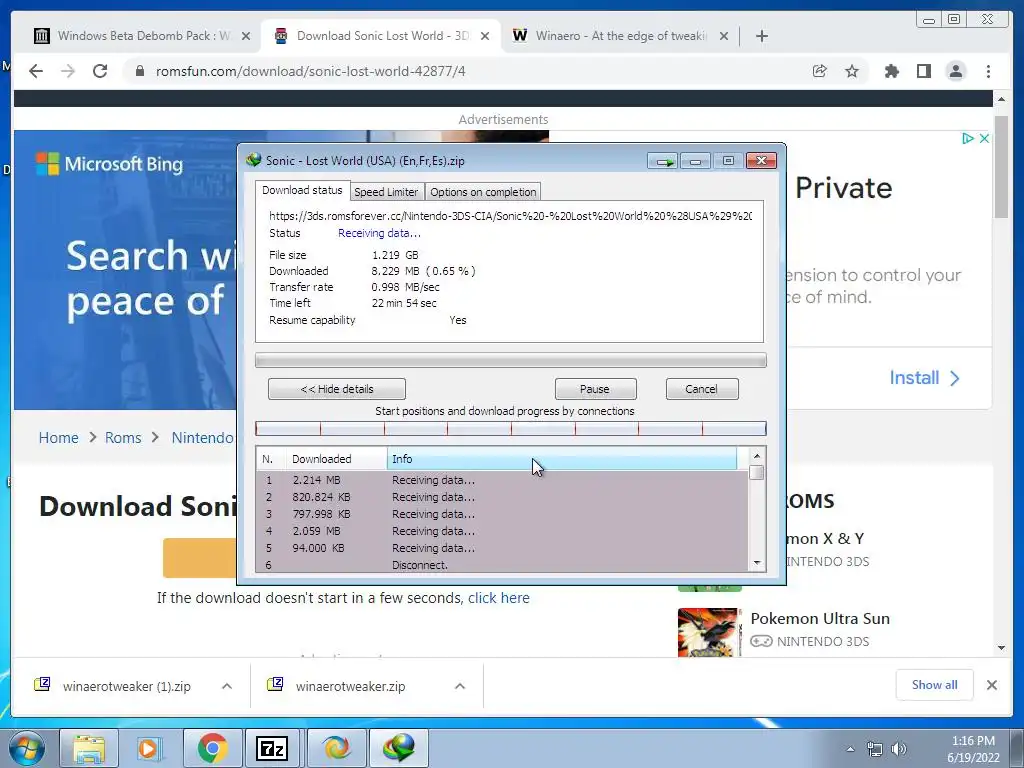This screenshot has height=768, width=1024.
Task: Pause the Sonic Lost World download
Action: click(x=594, y=389)
